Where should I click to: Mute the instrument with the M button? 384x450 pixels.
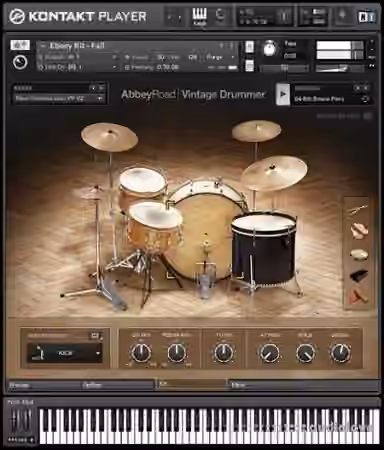pyautogui.click(x=249, y=65)
